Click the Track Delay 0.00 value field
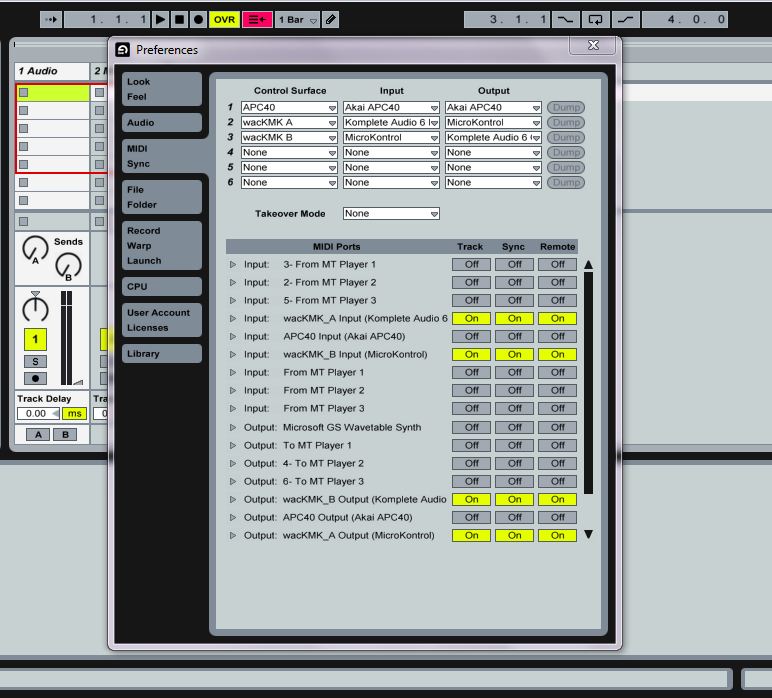 tap(38, 413)
